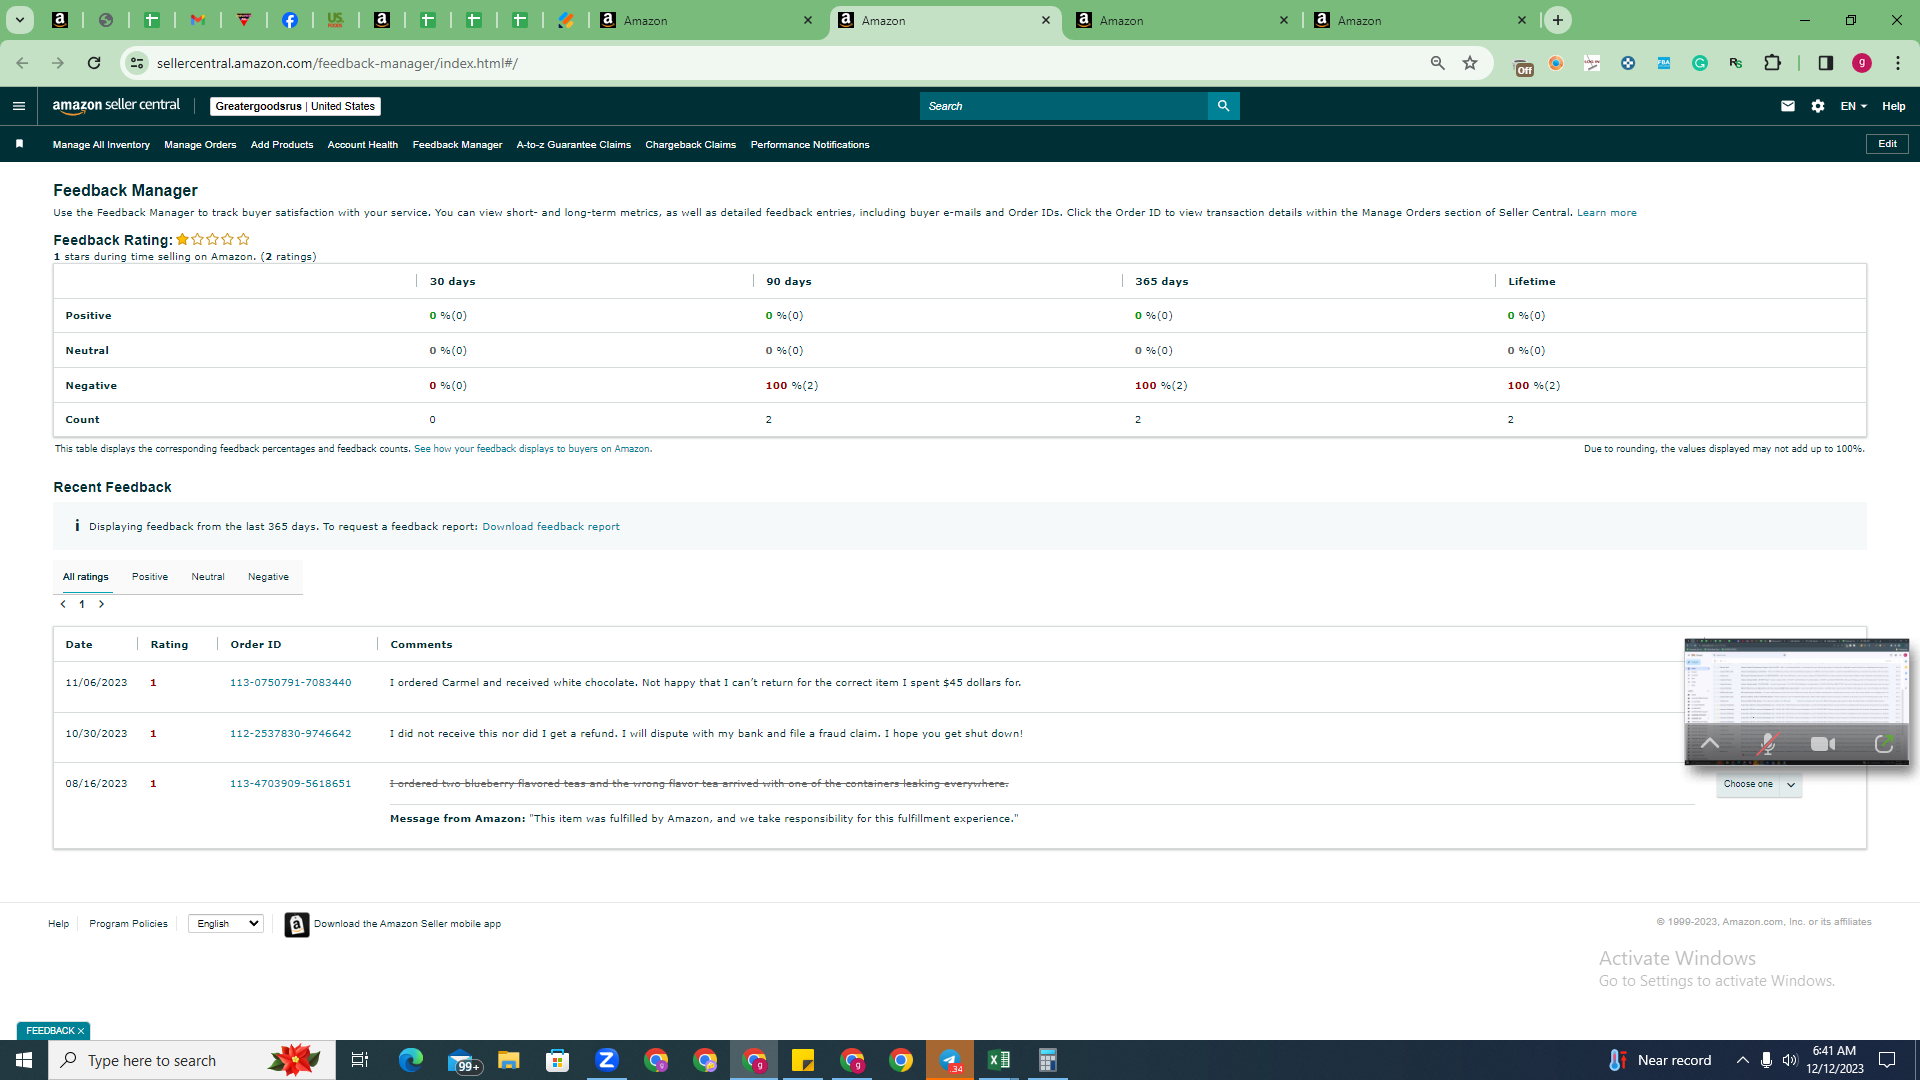The height and width of the screenshot is (1080, 1920).
Task: Click the Learn more link
Action: click(x=1607, y=213)
